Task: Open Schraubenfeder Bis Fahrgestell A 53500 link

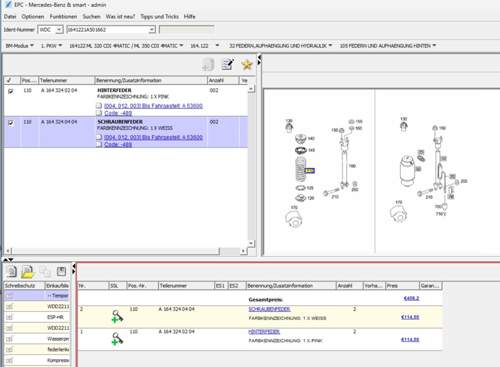Action: click(153, 137)
